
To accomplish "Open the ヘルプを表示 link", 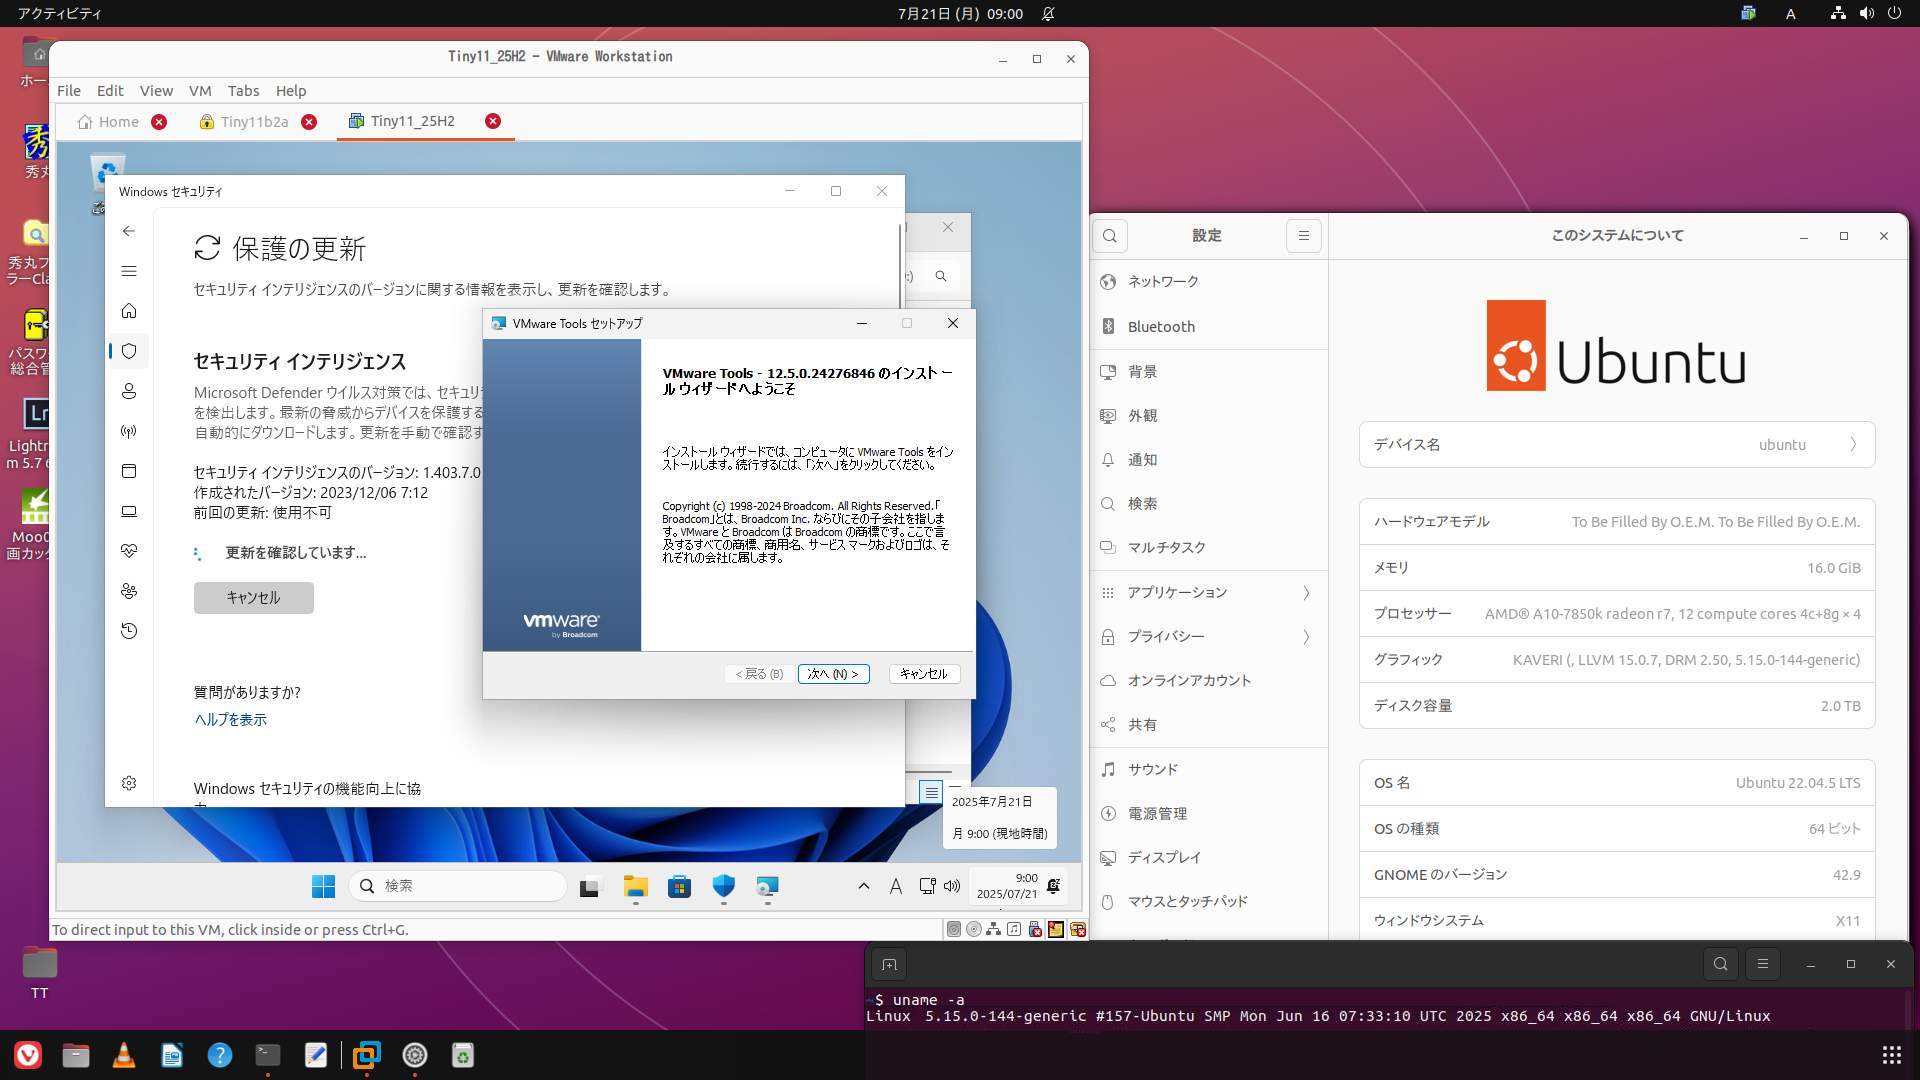I will click(230, 720).
